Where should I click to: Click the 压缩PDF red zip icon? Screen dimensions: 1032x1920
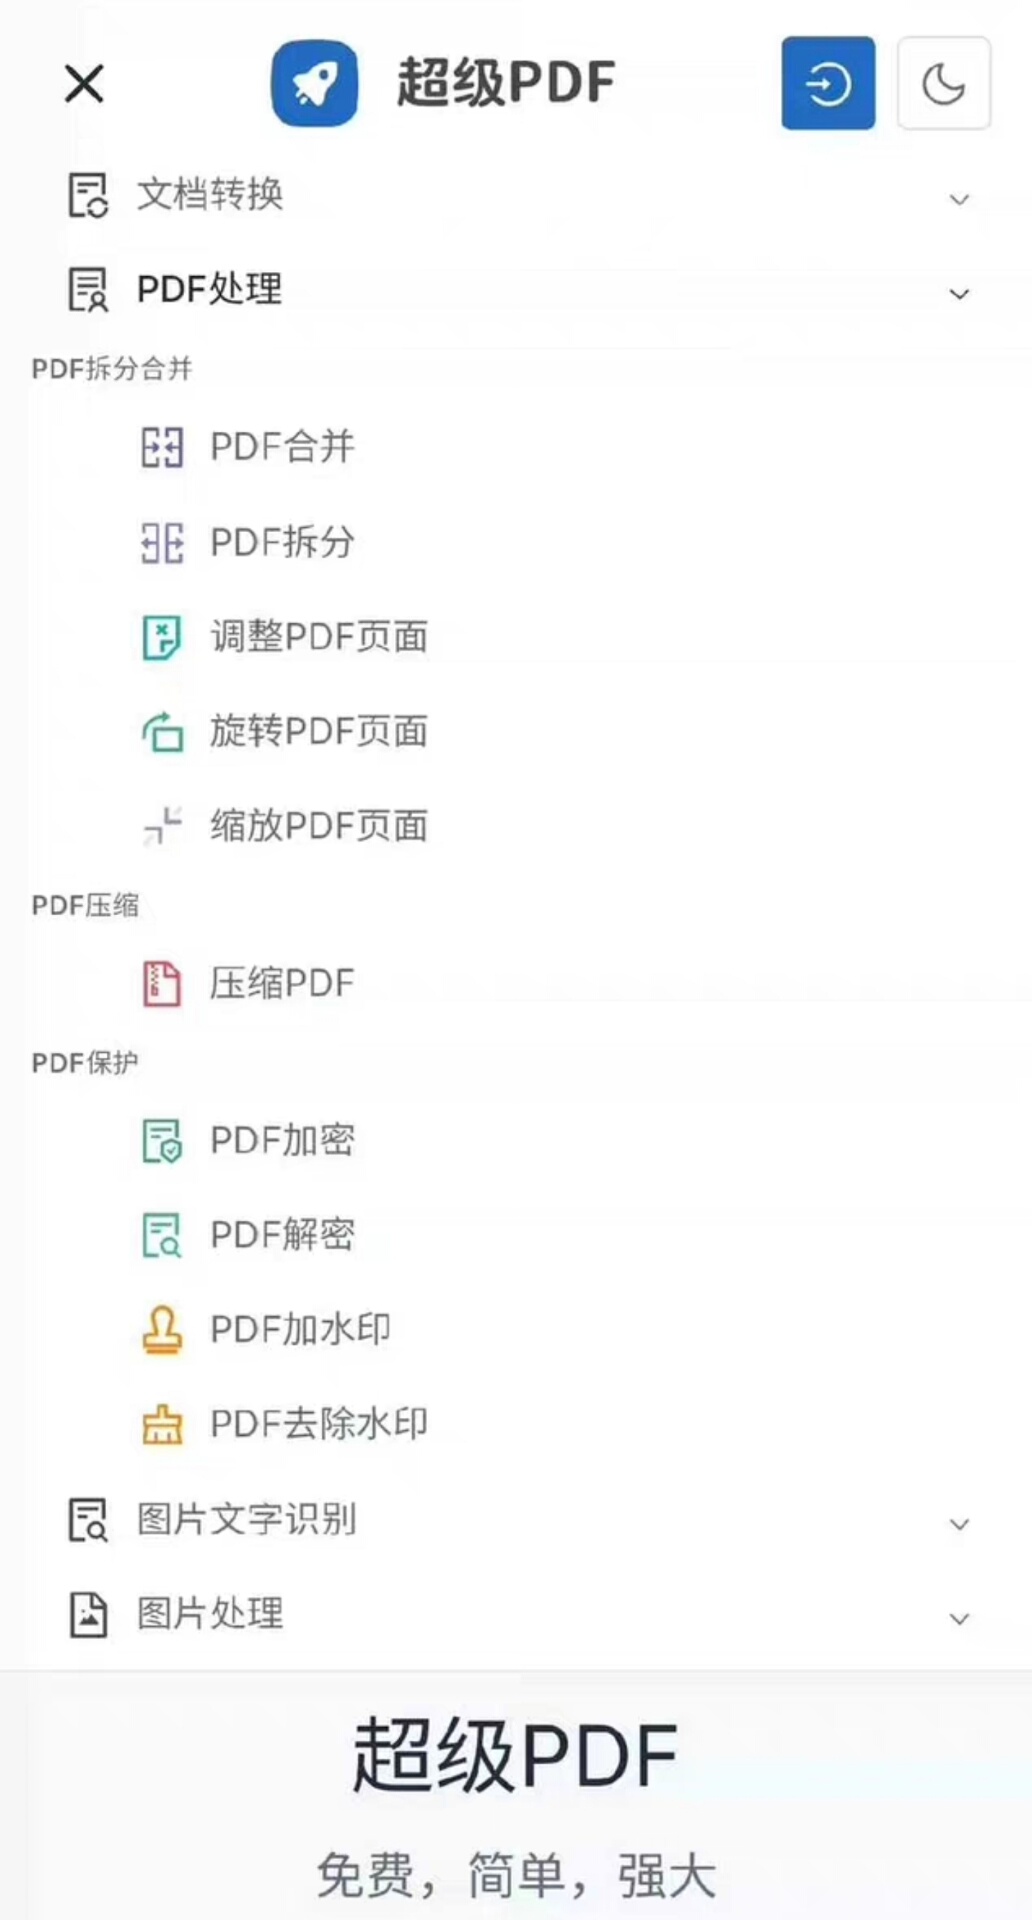pyautogui.click(x=162, y=983)
